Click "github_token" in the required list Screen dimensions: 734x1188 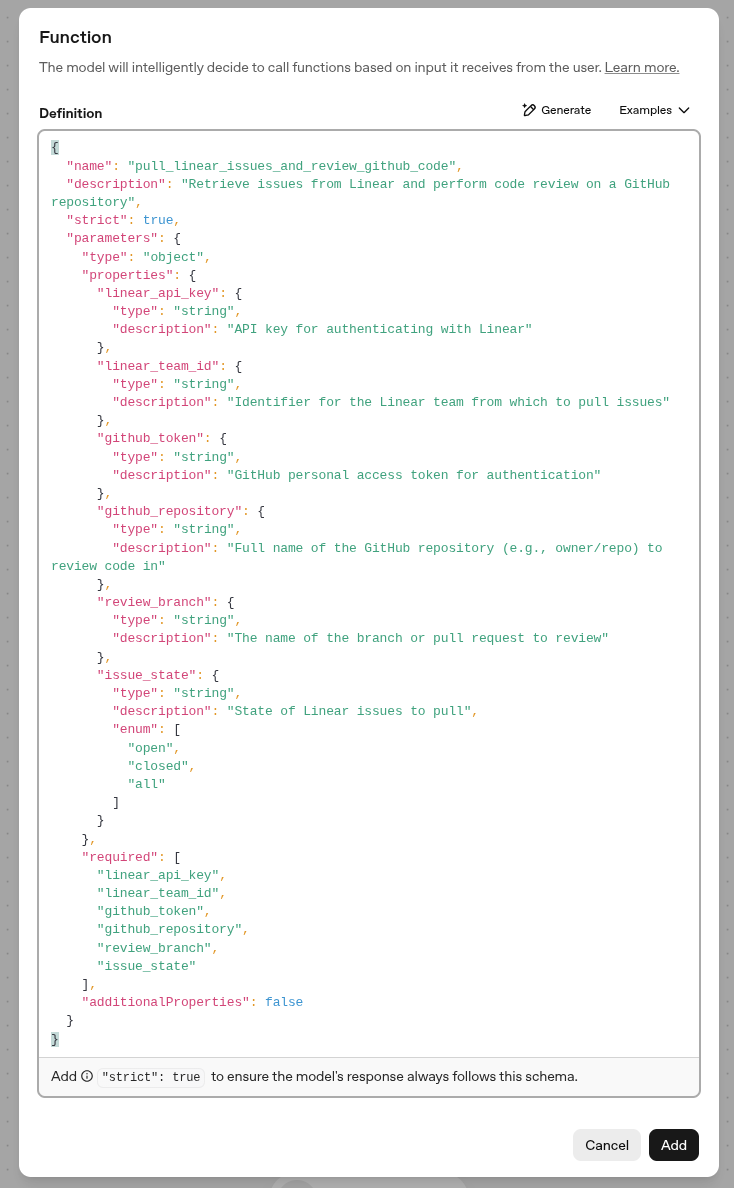coord(151,911)
